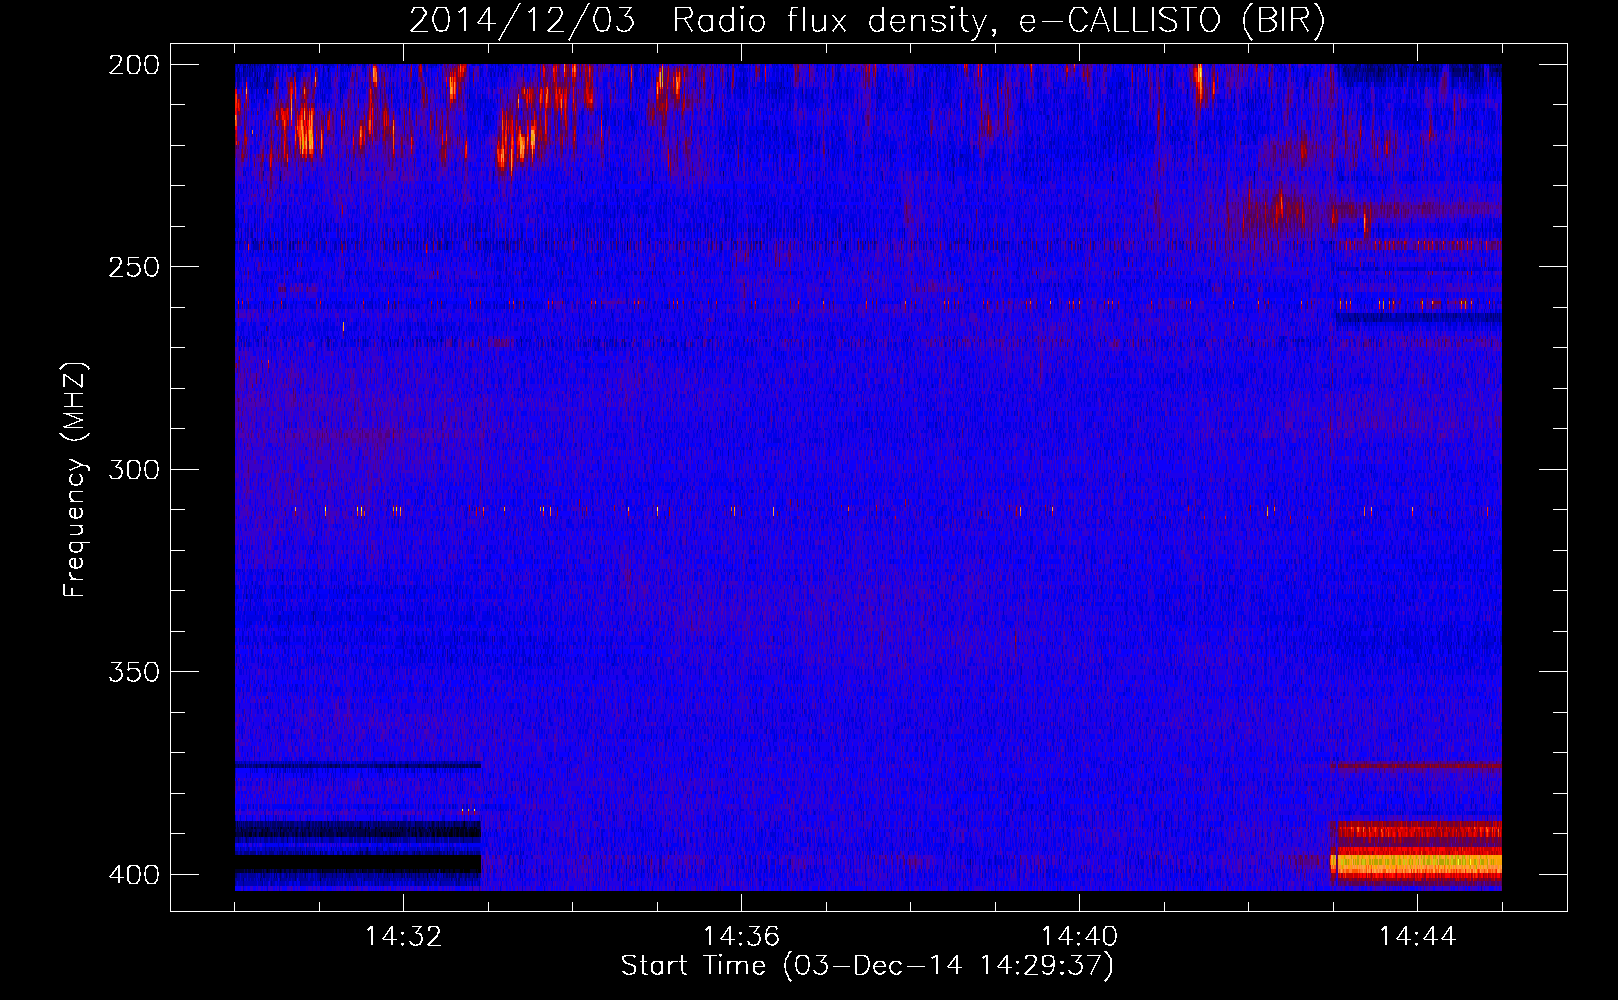Click the 250 frequency tick label
The width and height of the screenshot is (1618, 1000).
(x=134, y=267)
